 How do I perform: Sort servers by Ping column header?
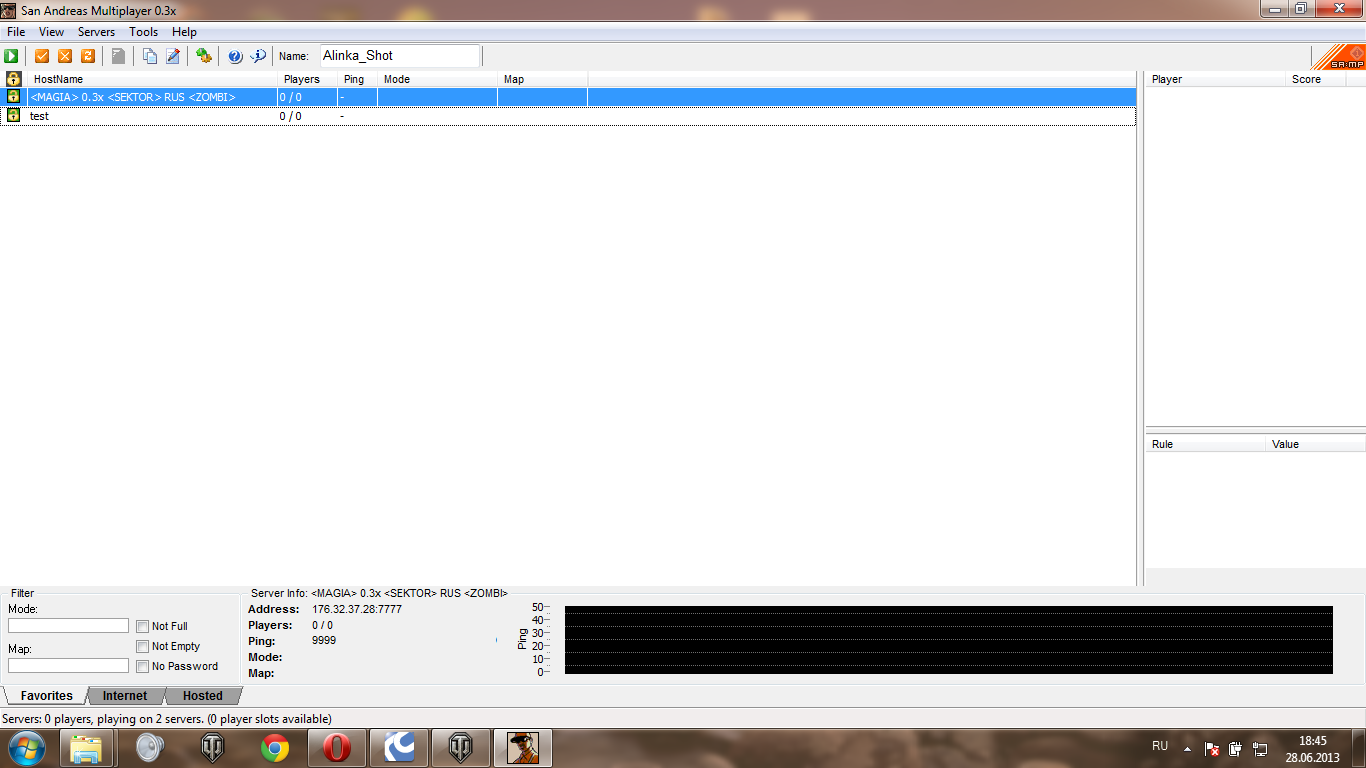click(x=357, y=79)
